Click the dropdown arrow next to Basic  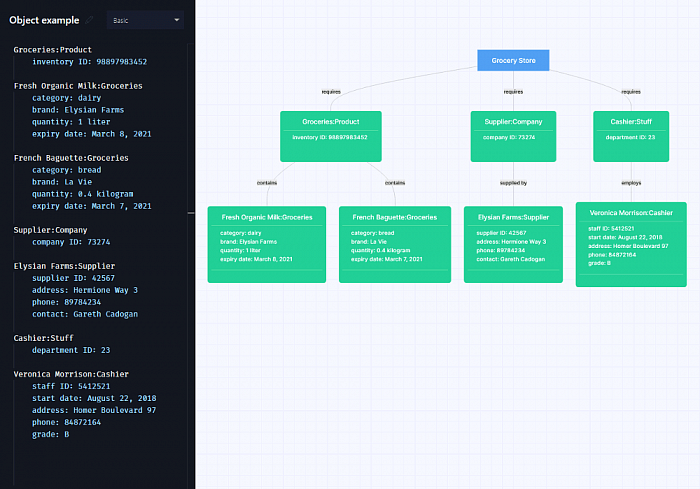(x=176, y=20)
